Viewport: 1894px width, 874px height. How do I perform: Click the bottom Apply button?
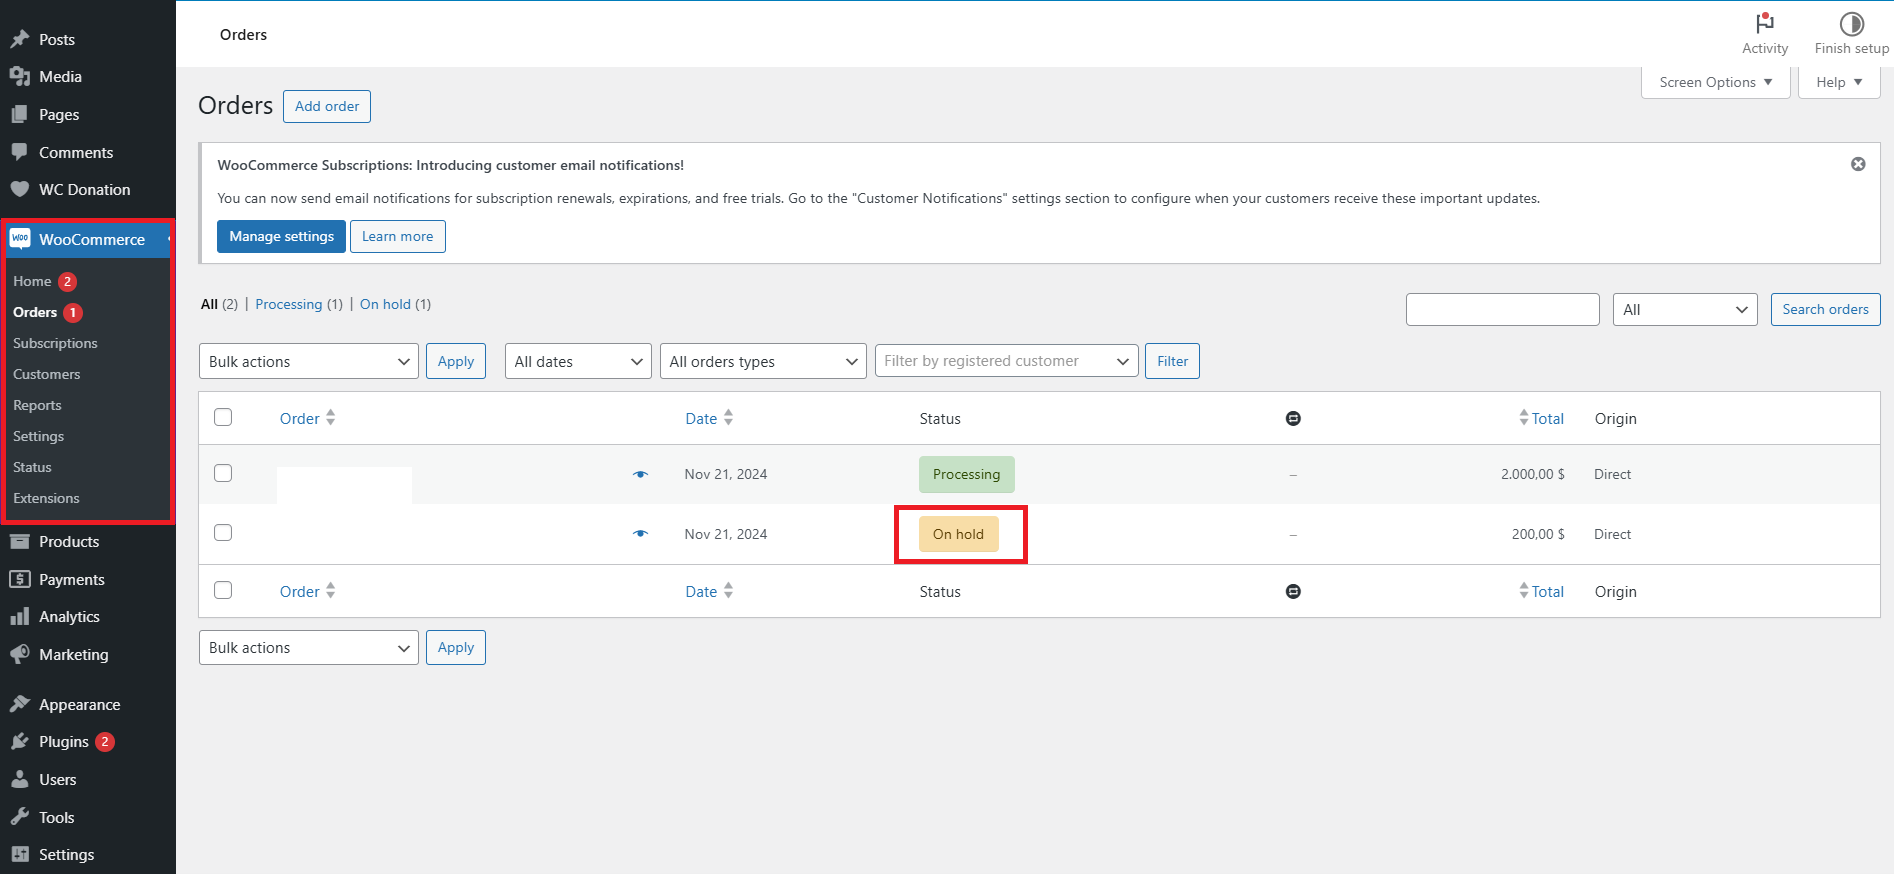pyautogui.click(x=456, y=647)
